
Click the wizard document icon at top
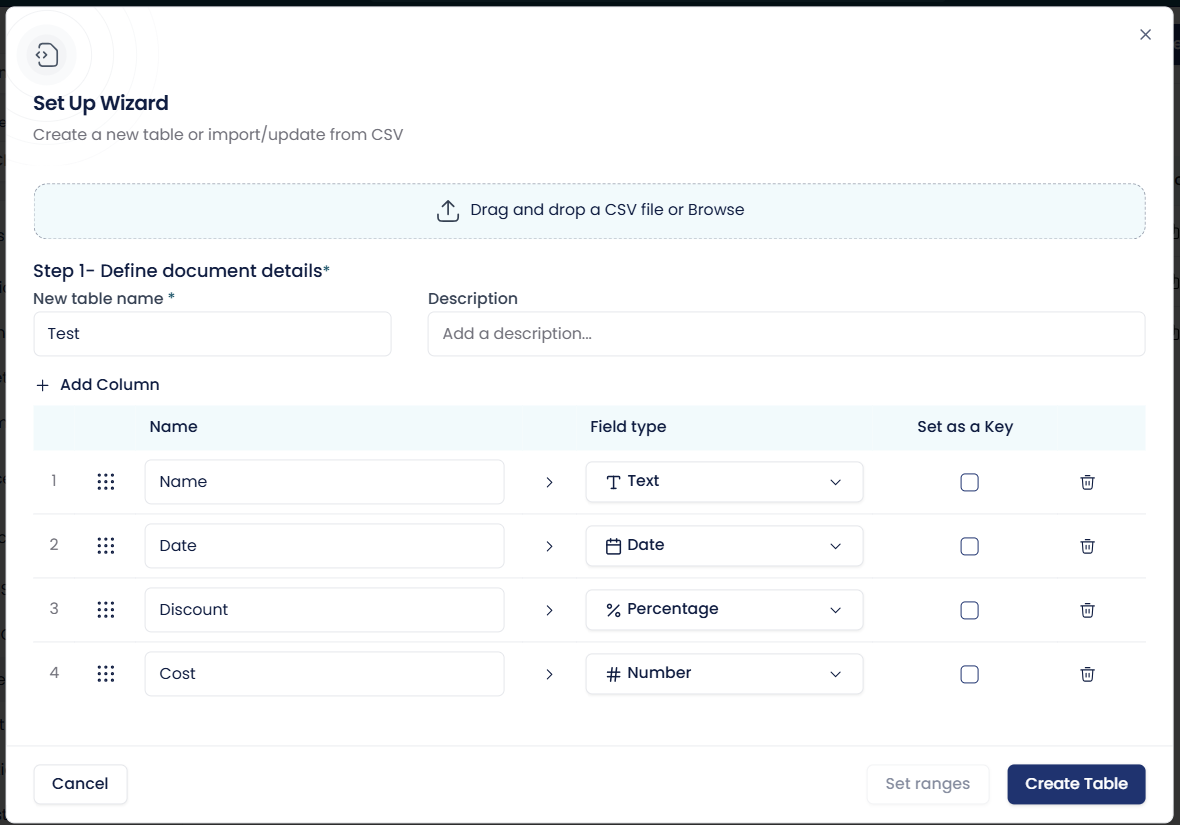point(47,55)
